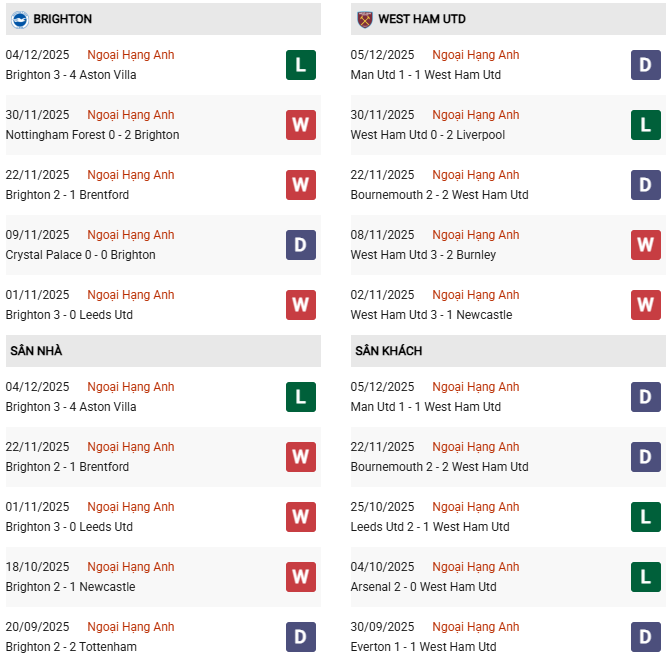Open the Brighton 3 - 0 Leeds Utd match under Brighton header
This screenshot has width=666, height=663.
pyautogui.click(x=69, y=315)
